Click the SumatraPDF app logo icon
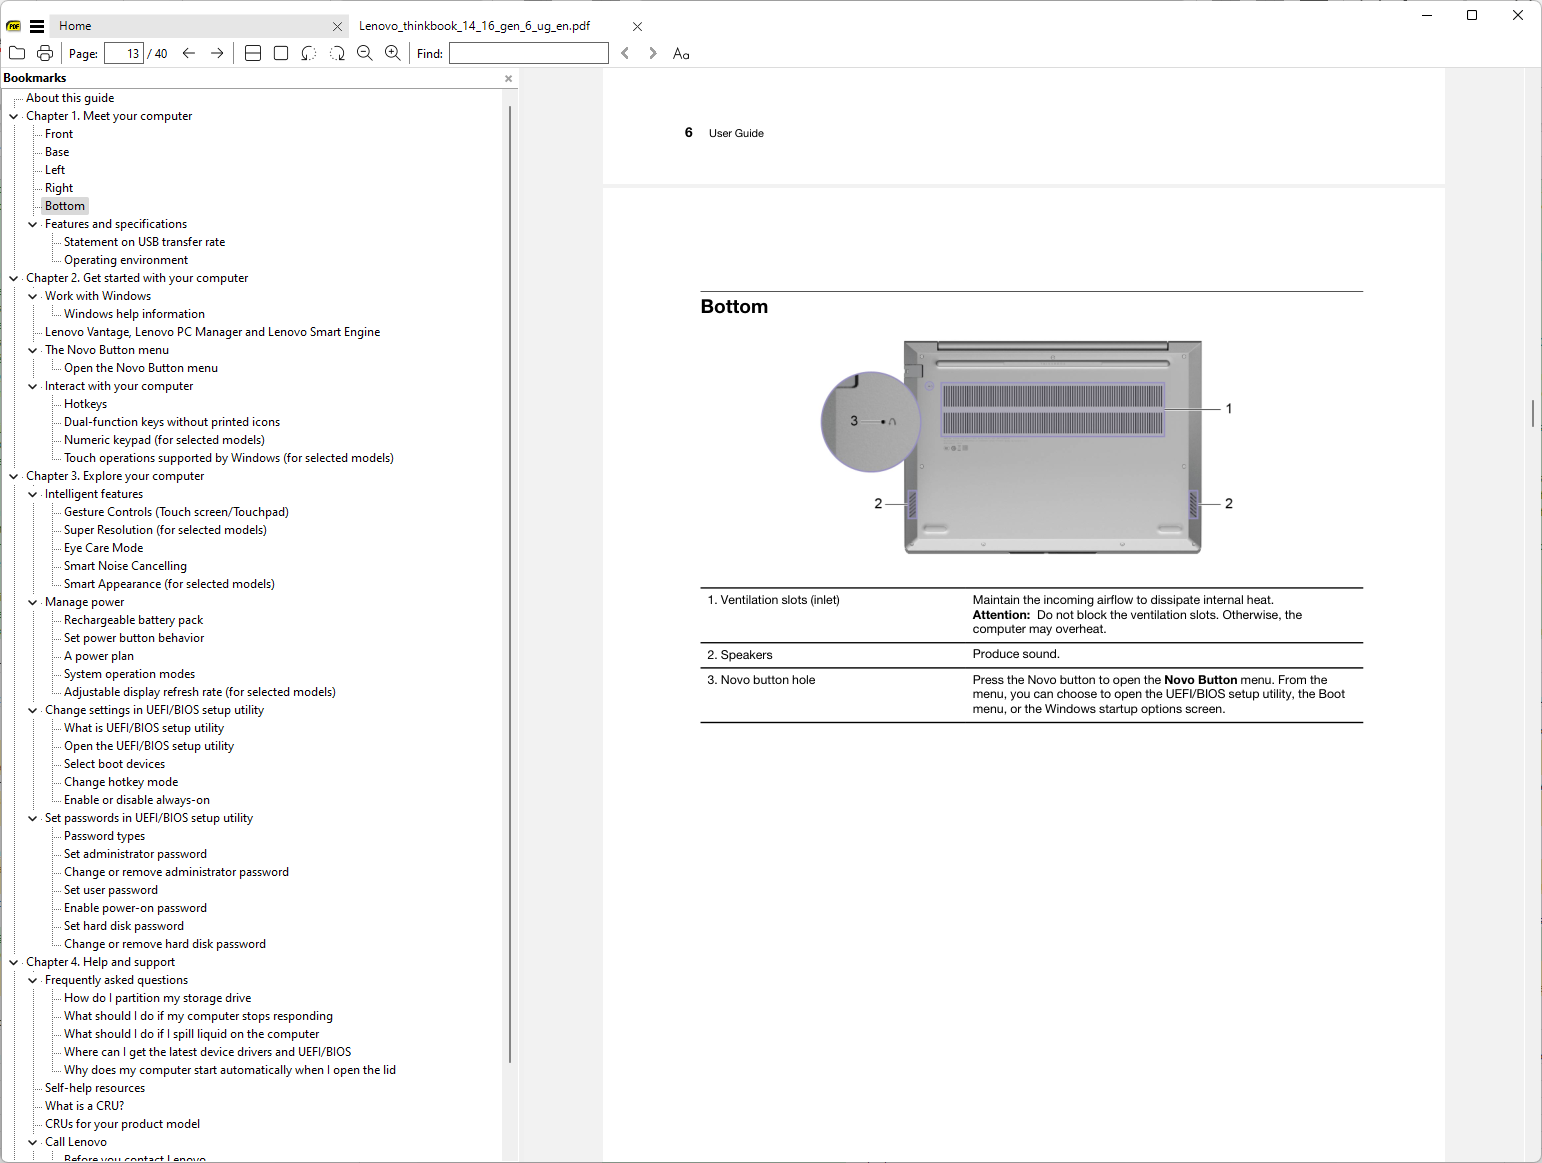This screenshot has width=1542, height=1163. point(14,26)
